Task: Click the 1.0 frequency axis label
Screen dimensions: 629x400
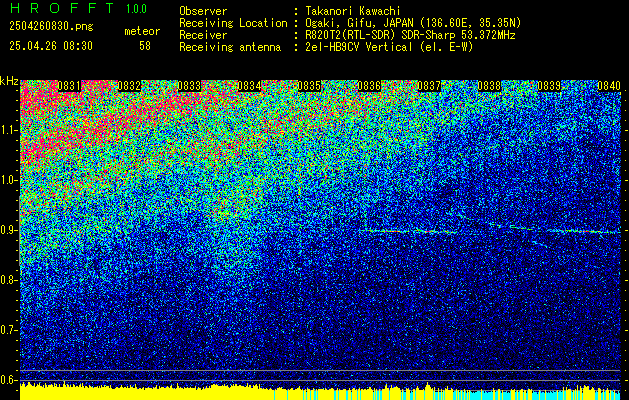Action: tap(8, 181)
